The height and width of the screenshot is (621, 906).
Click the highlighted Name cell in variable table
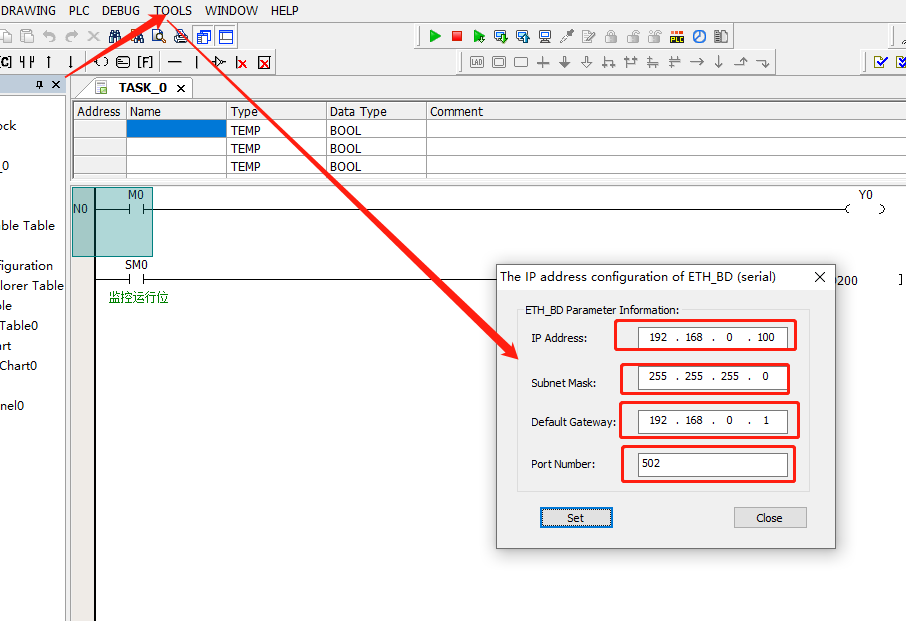pos(176,130)
